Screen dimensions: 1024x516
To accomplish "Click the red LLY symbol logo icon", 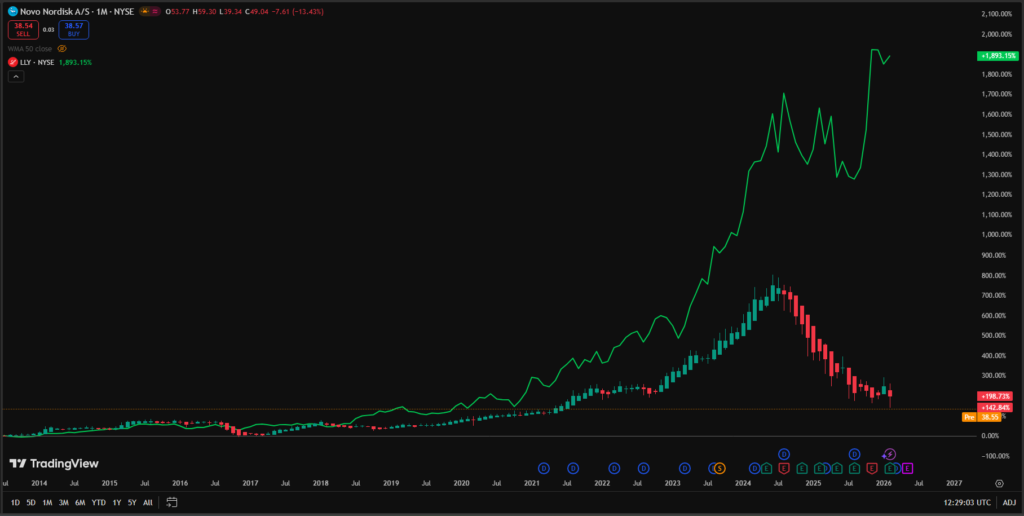I will pyautogui.click(x=12, y=62).
